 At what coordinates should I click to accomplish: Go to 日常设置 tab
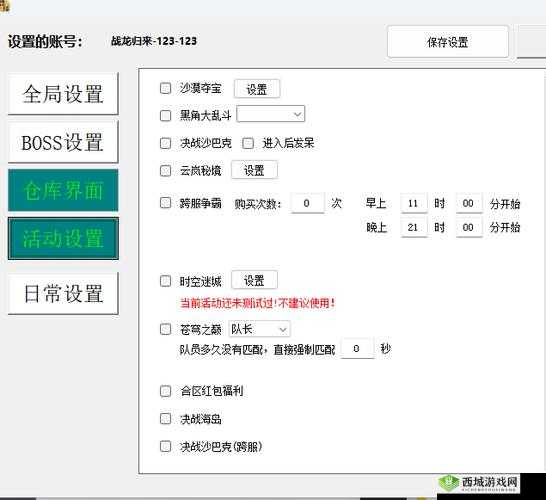(63, 294)
